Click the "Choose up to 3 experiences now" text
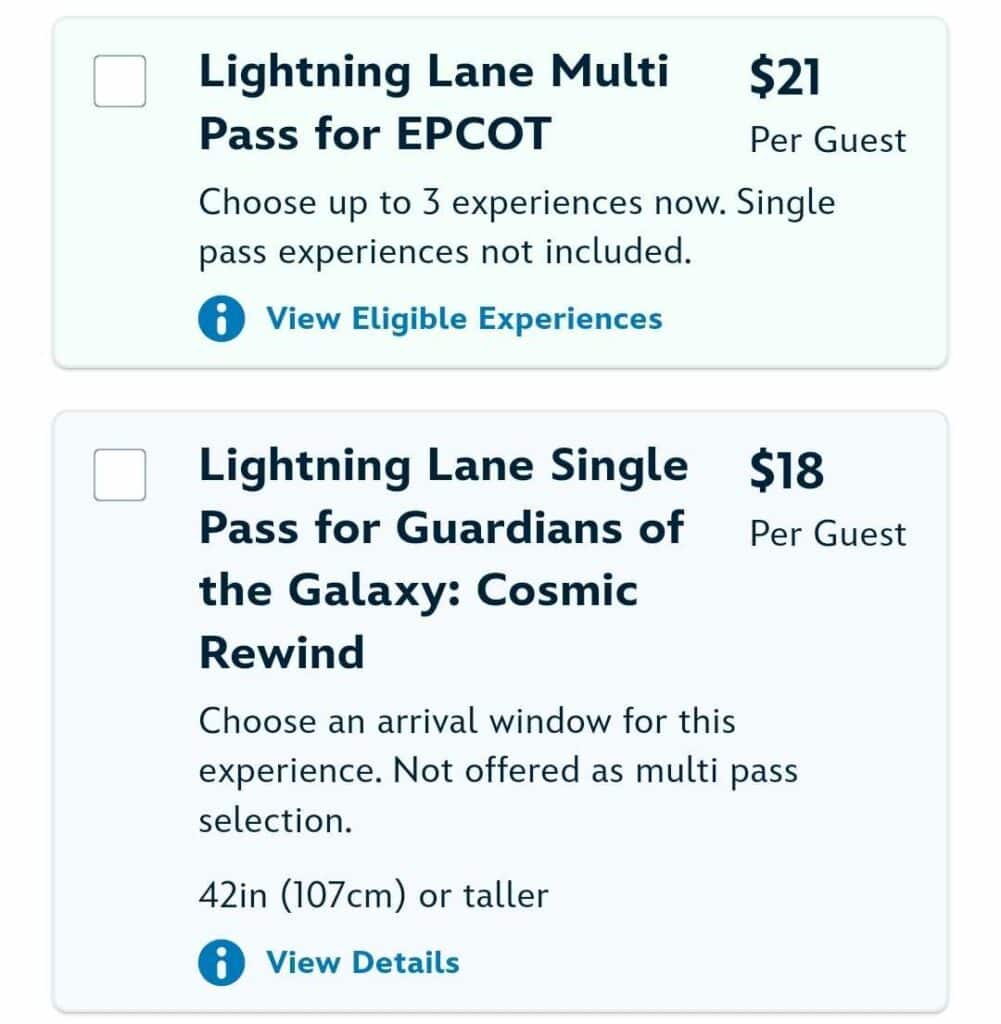1001x1024 pixels. [x=464, y=203]
